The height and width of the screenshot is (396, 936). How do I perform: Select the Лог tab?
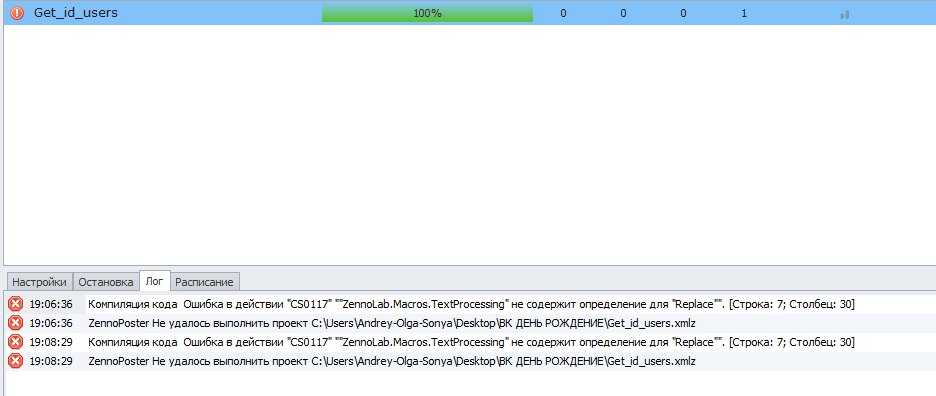154,281
